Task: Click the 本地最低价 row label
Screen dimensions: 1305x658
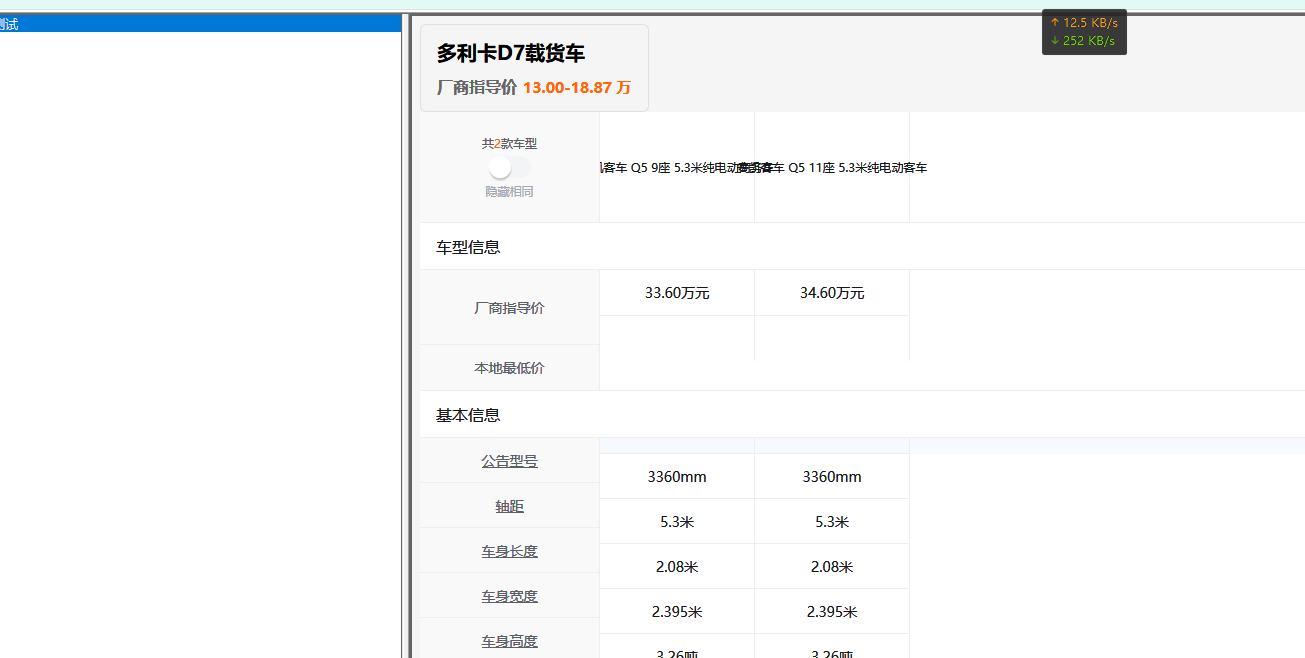Action: click(509, 368)
